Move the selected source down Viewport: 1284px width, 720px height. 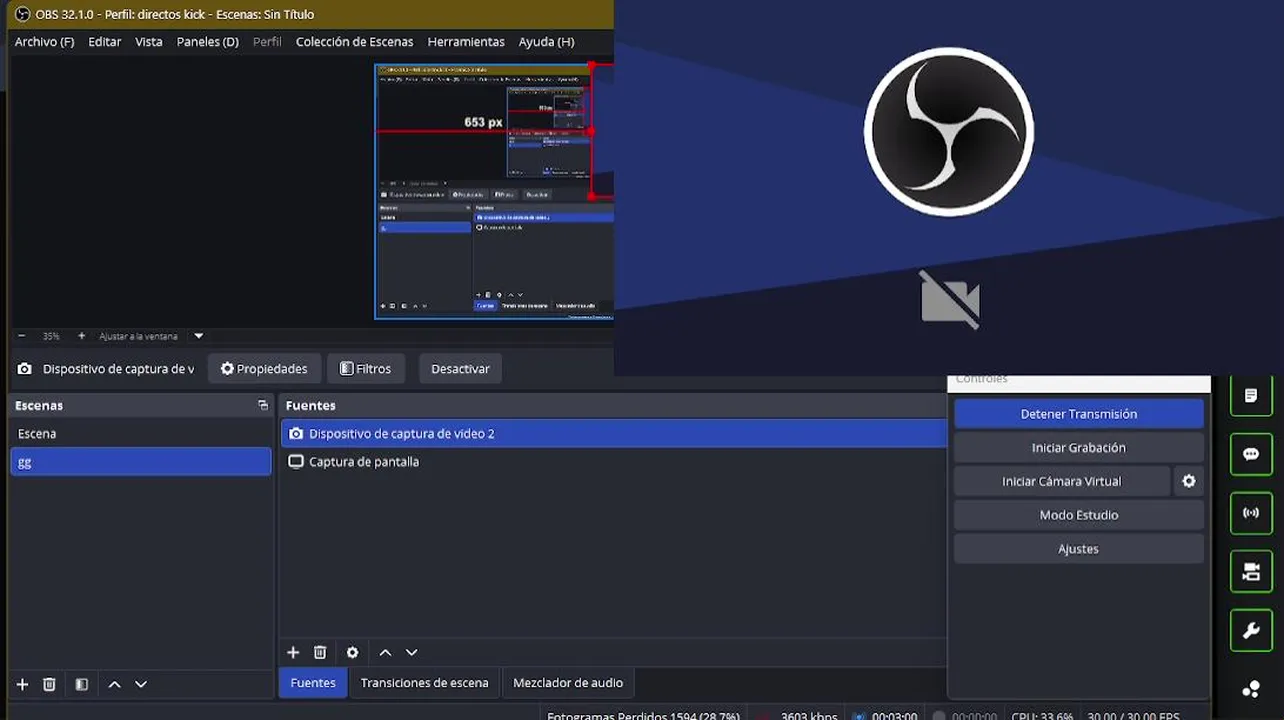(x=411, y=652)
